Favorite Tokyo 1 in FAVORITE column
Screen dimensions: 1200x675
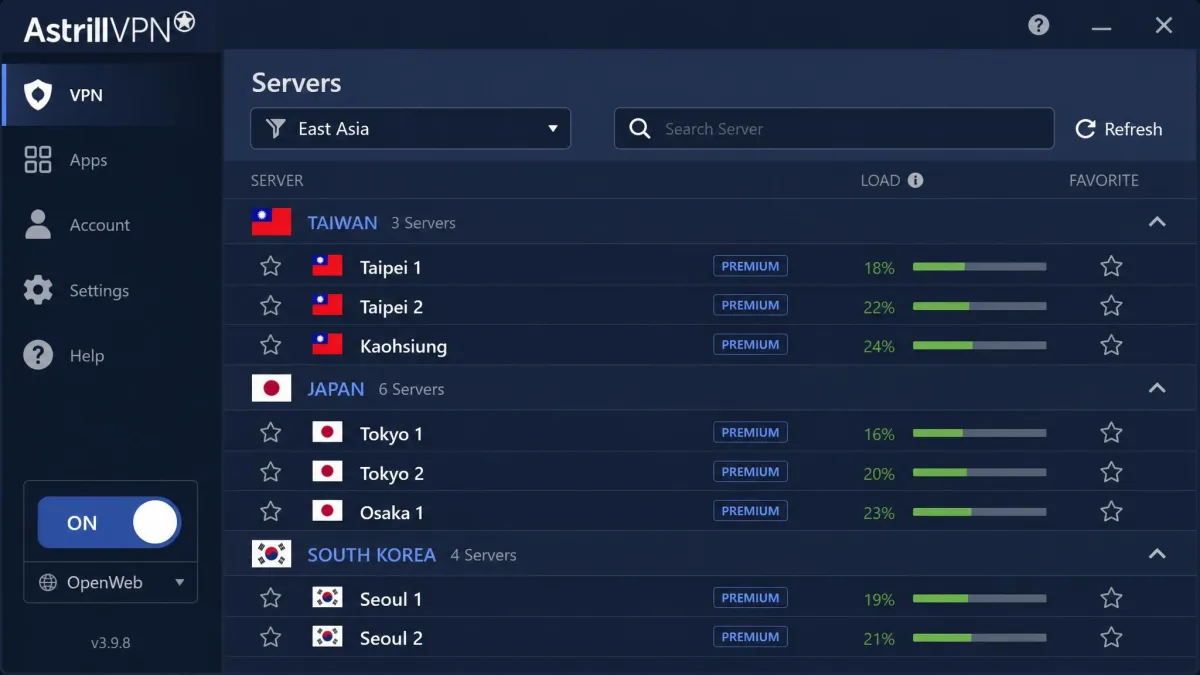(x=1111, y=432)
